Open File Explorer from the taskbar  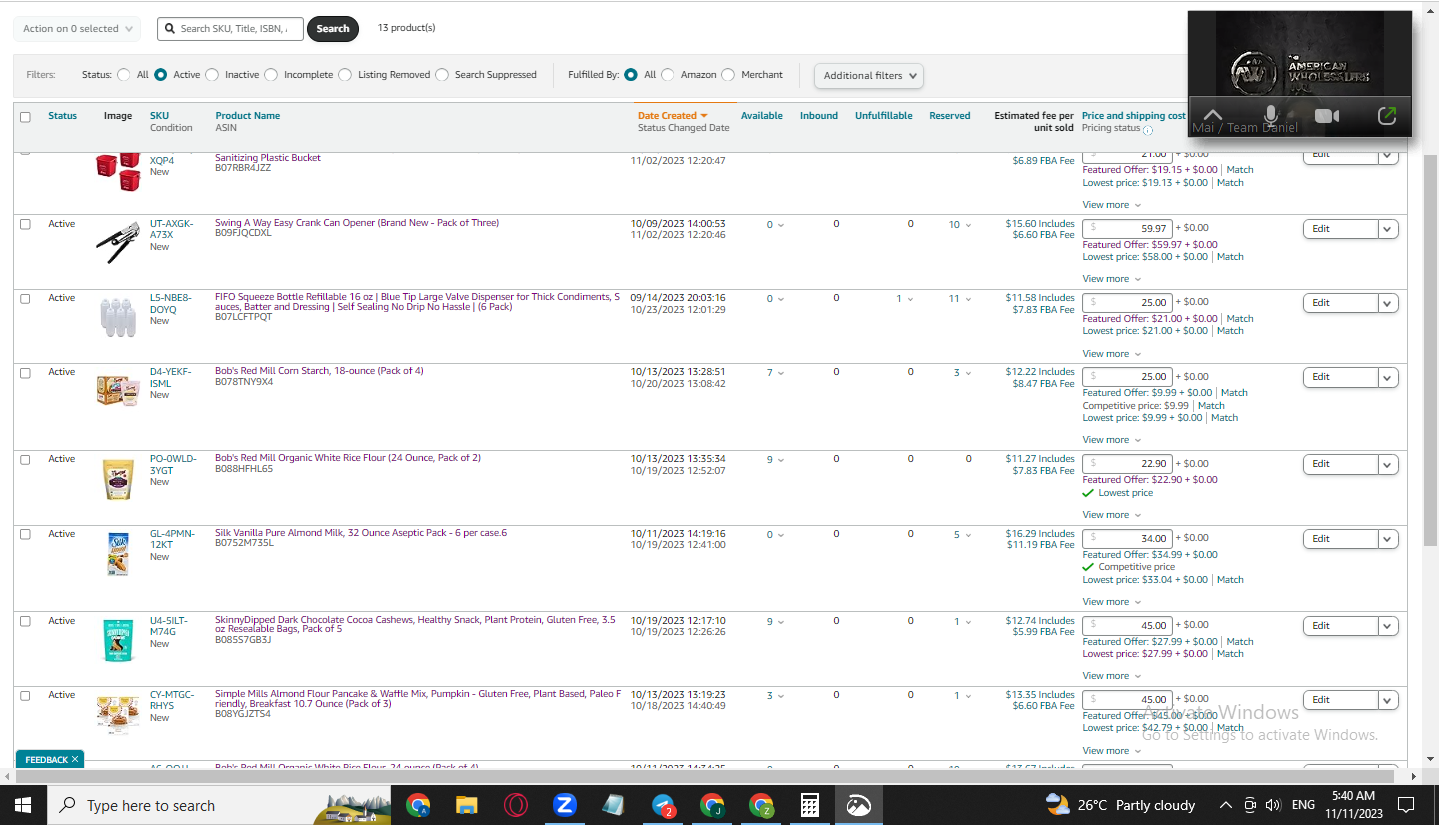point(466,805)
